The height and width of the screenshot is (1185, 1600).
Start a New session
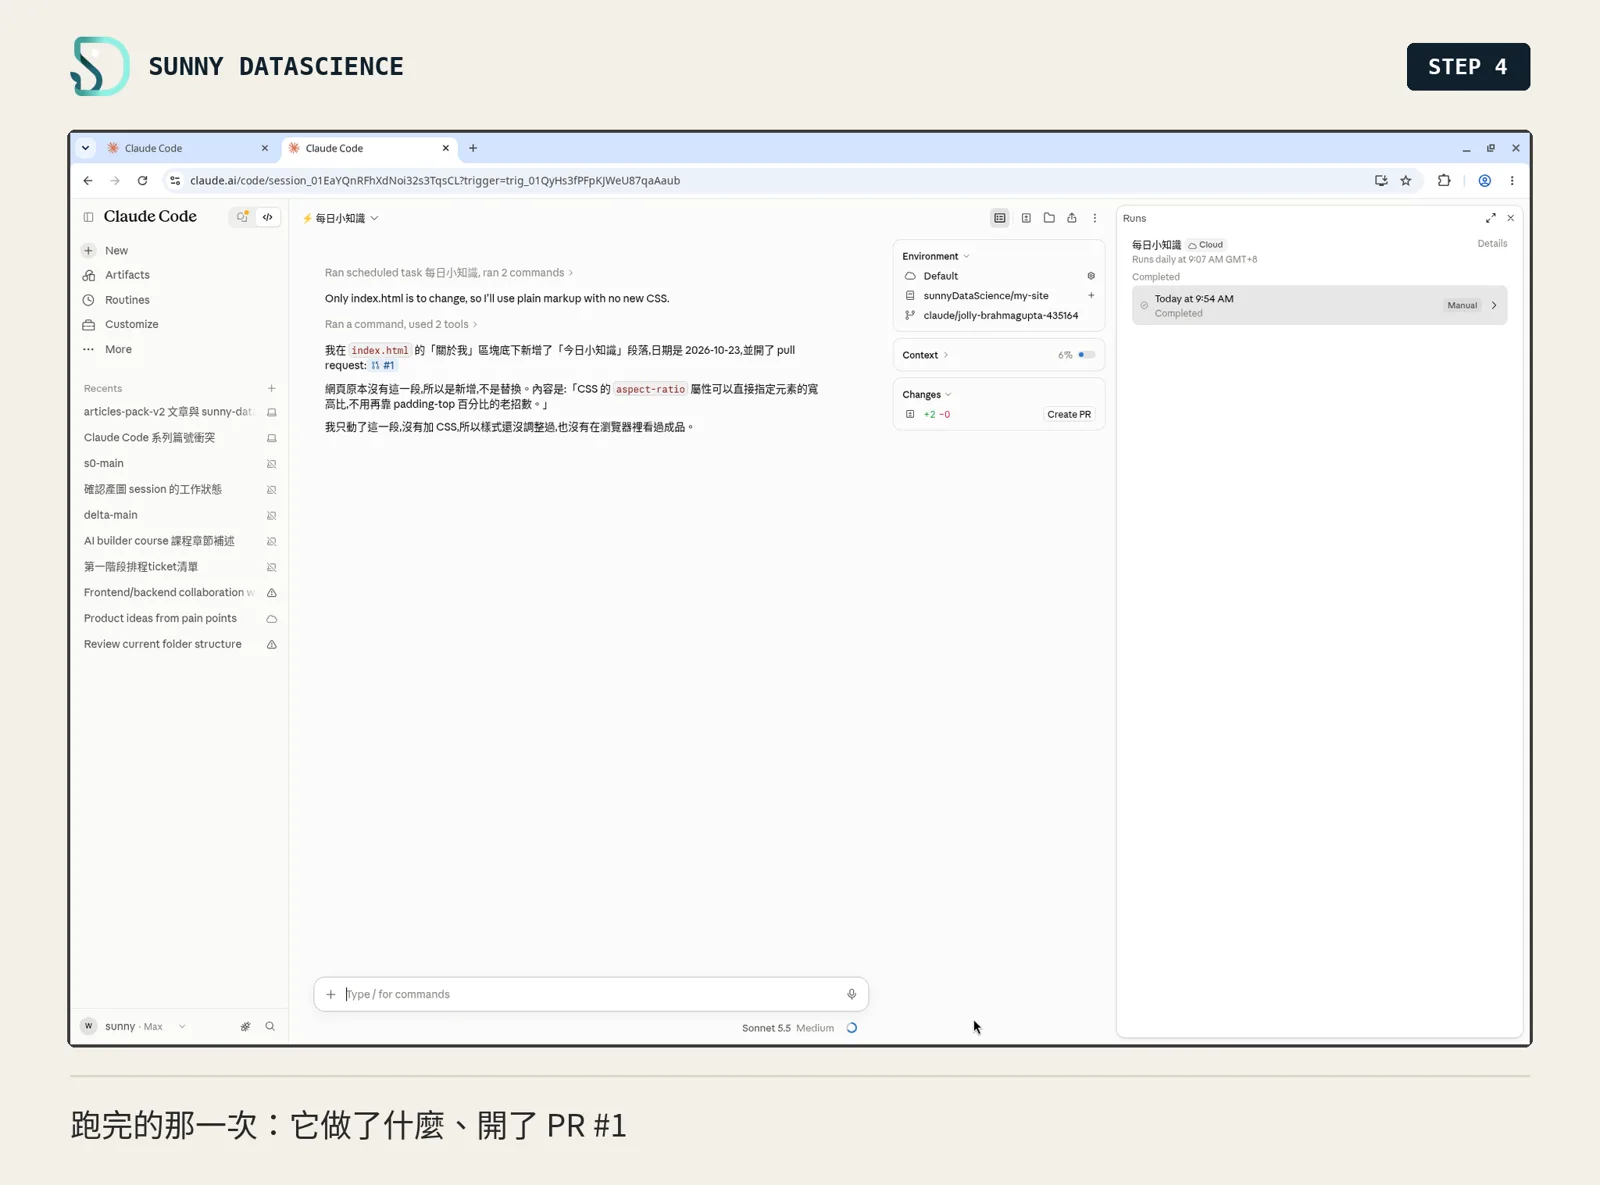coord(116,251)
